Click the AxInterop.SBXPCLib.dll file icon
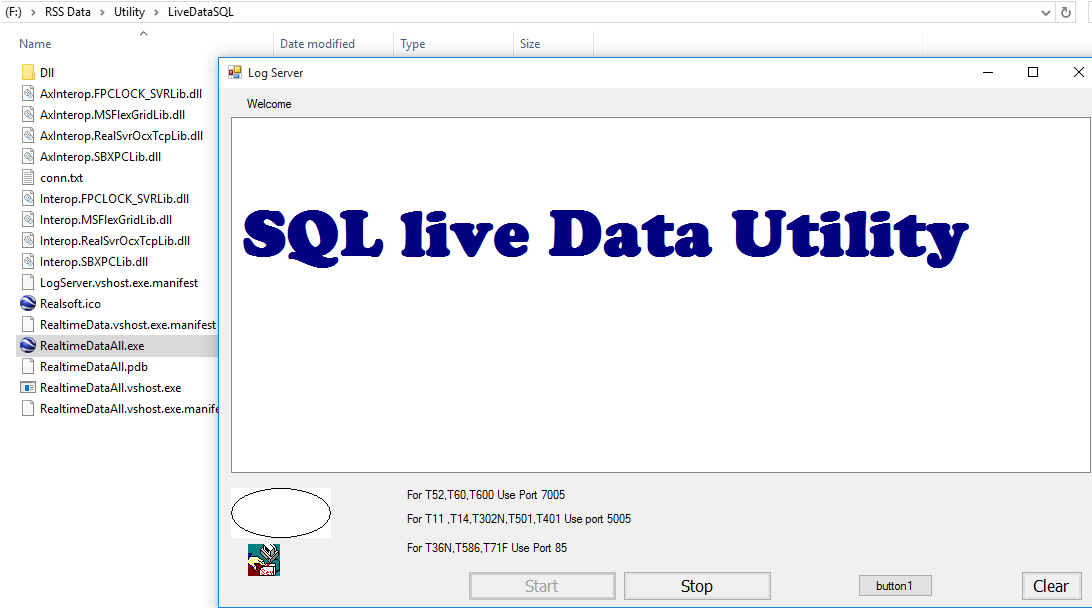1092x610 pixels. coord(28,156)
